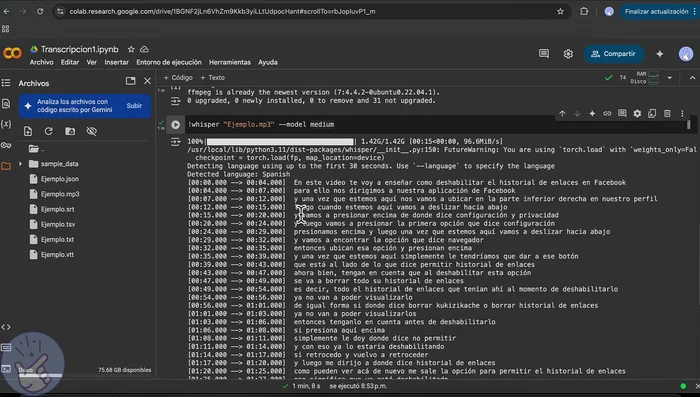
Task: Open the user account avatar
Action: coord(686,54)
